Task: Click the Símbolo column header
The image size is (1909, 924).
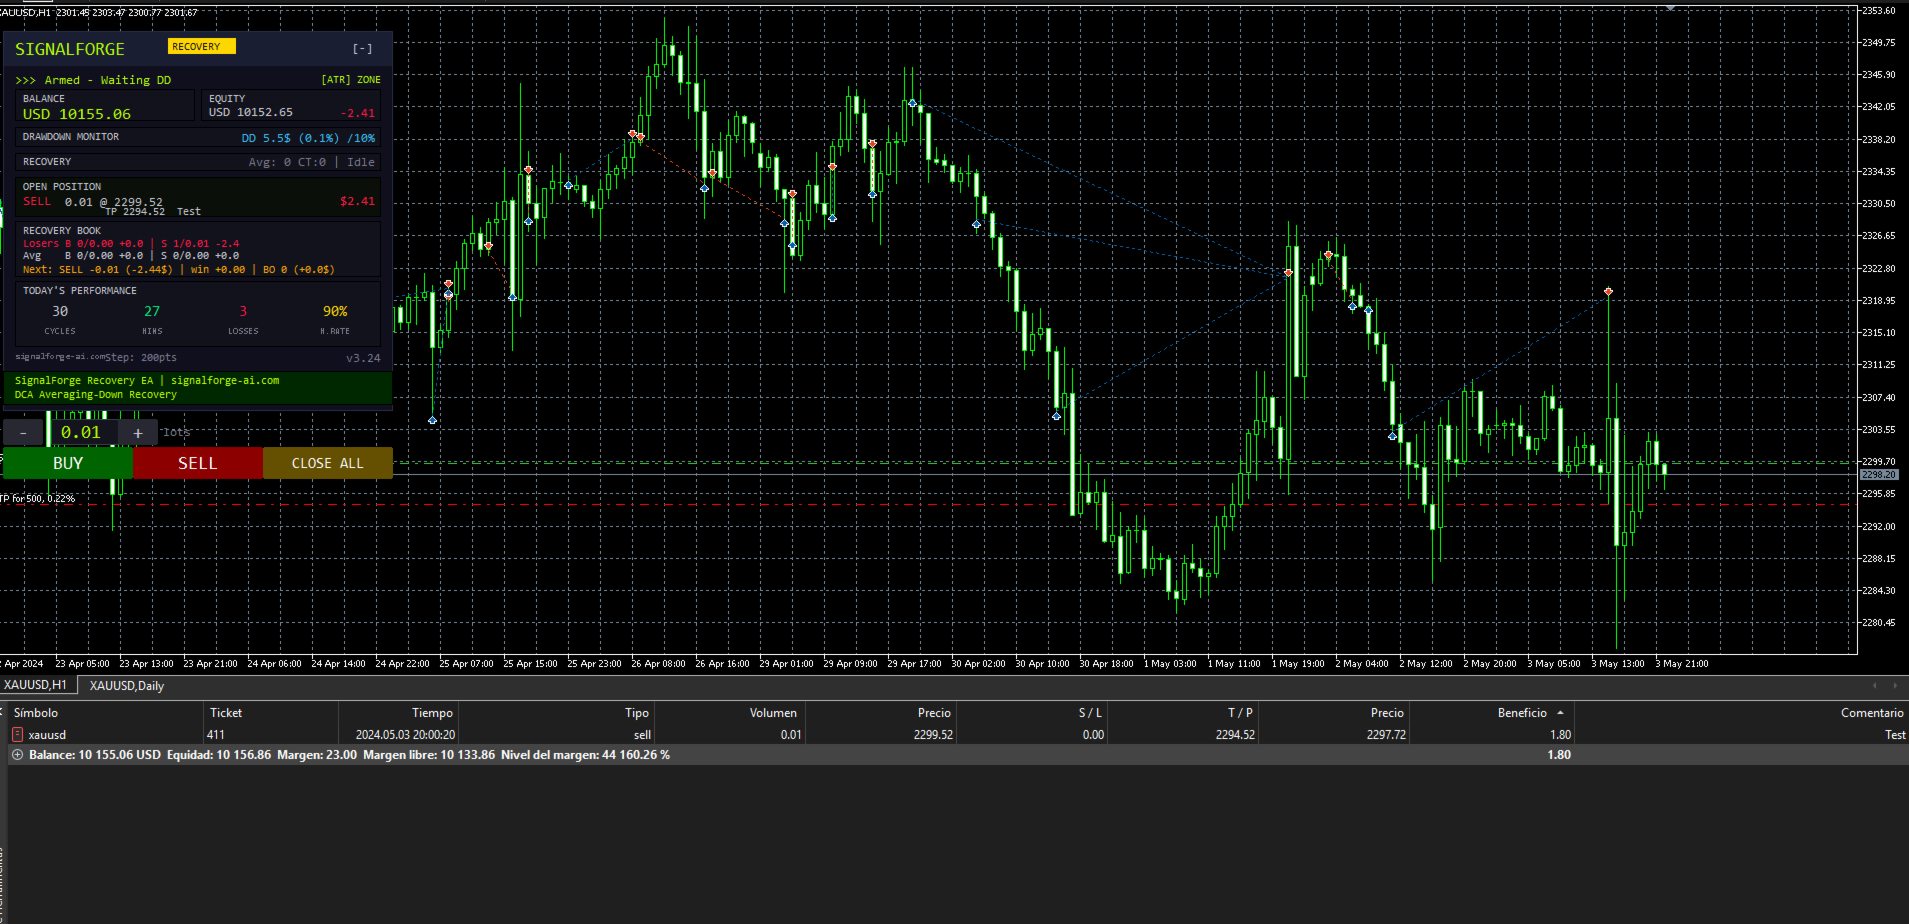Action: click(x=36, y=713)
